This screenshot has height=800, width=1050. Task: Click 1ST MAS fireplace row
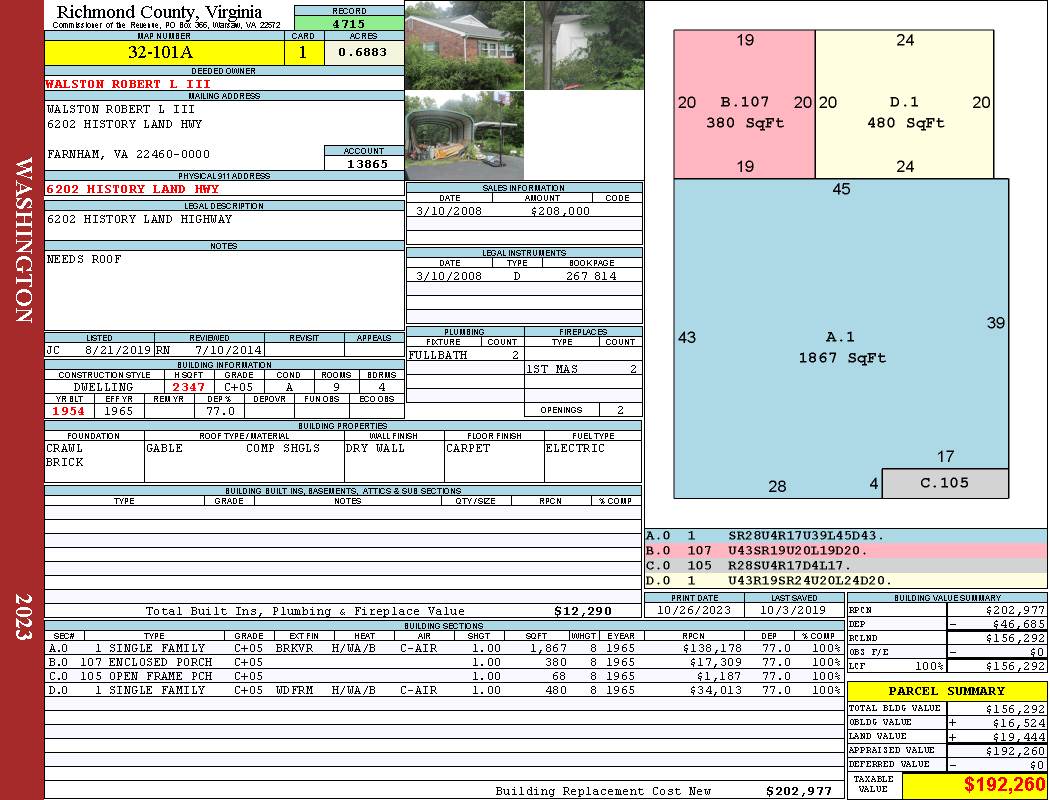(583, 369)
